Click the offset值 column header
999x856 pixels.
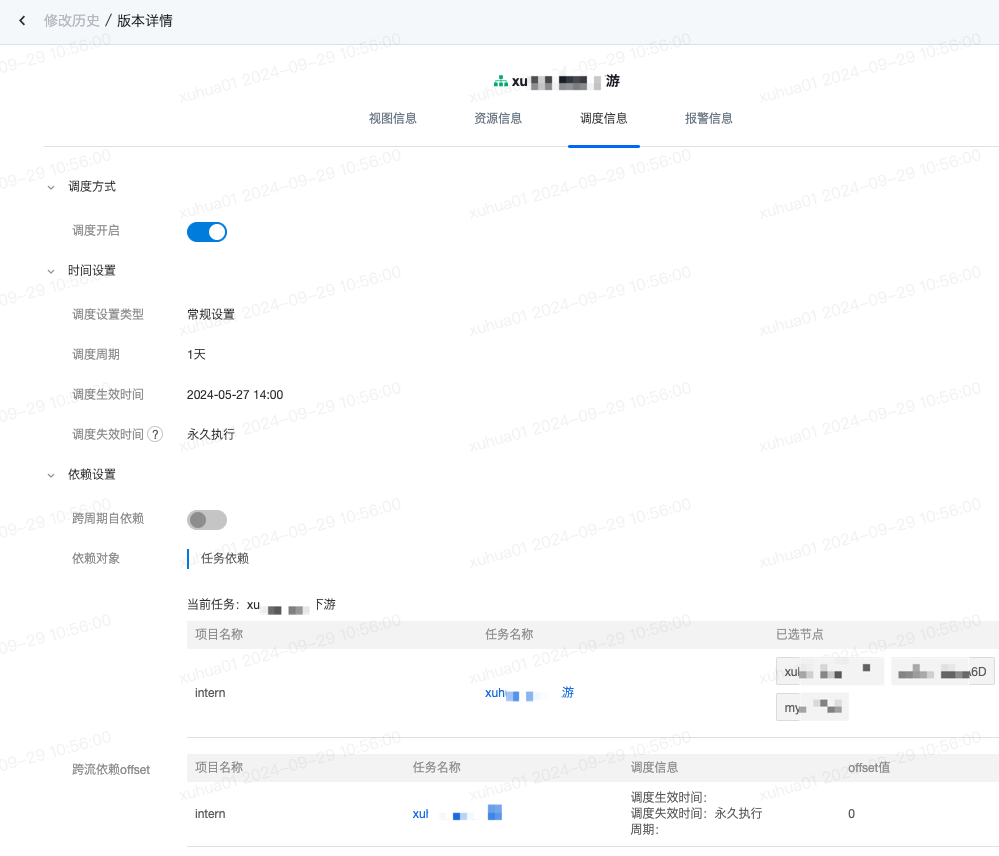click(869, 768)
